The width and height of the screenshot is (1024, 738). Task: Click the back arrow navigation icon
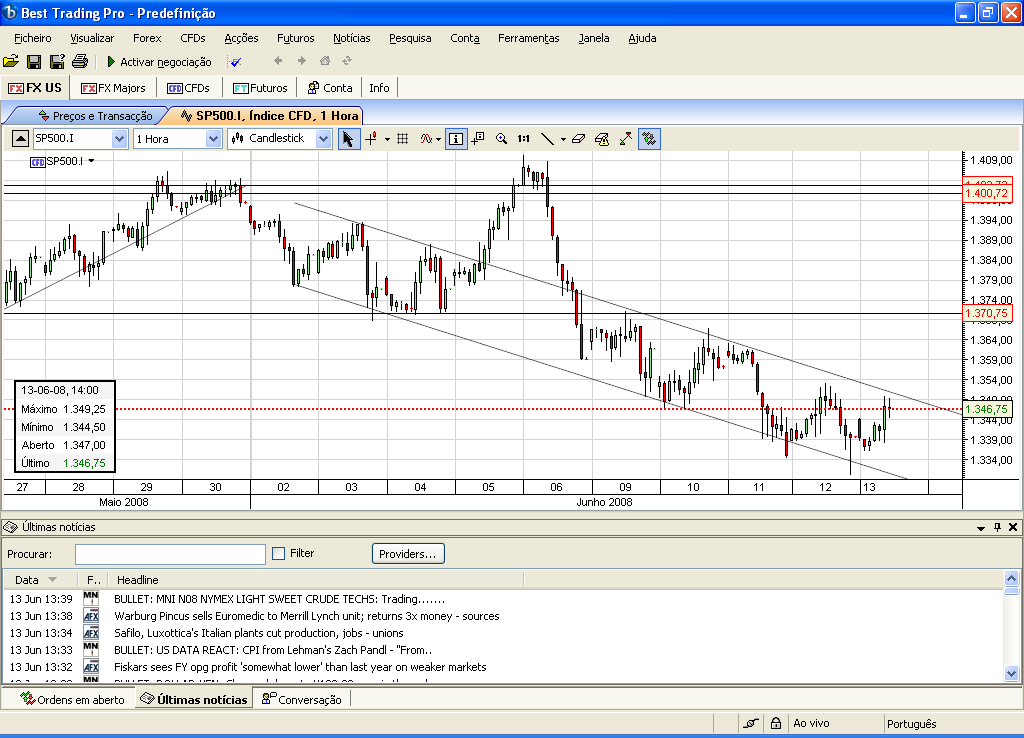[x=278, y=61]
